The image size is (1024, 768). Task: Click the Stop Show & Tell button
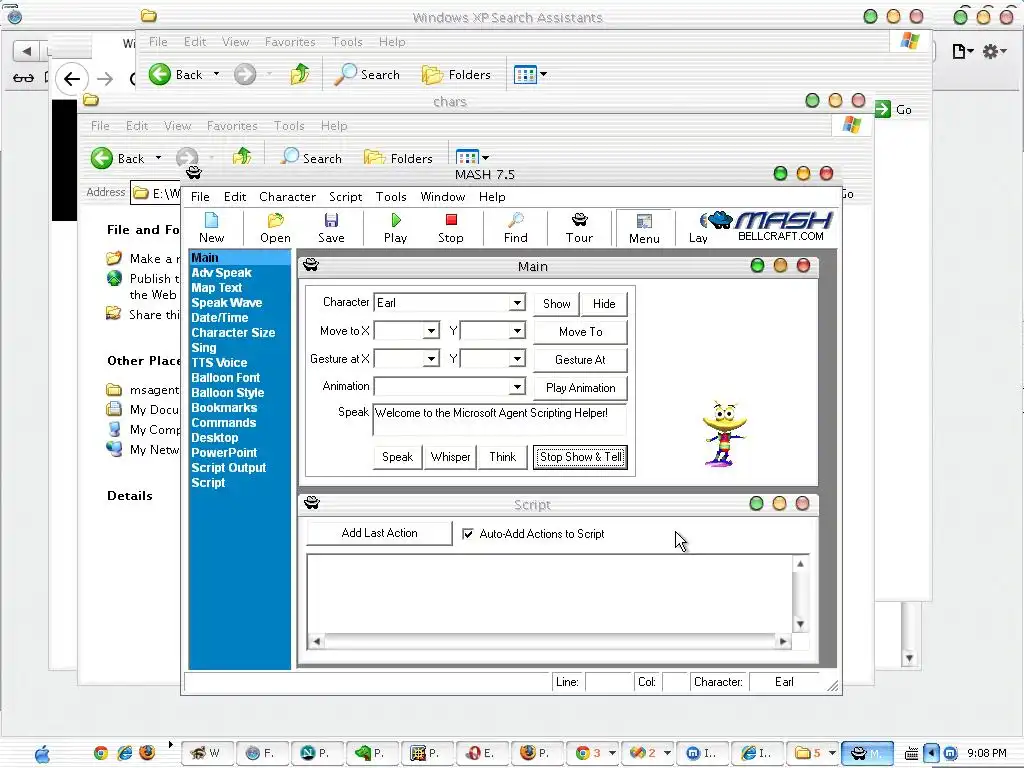[x=581, y=457]
